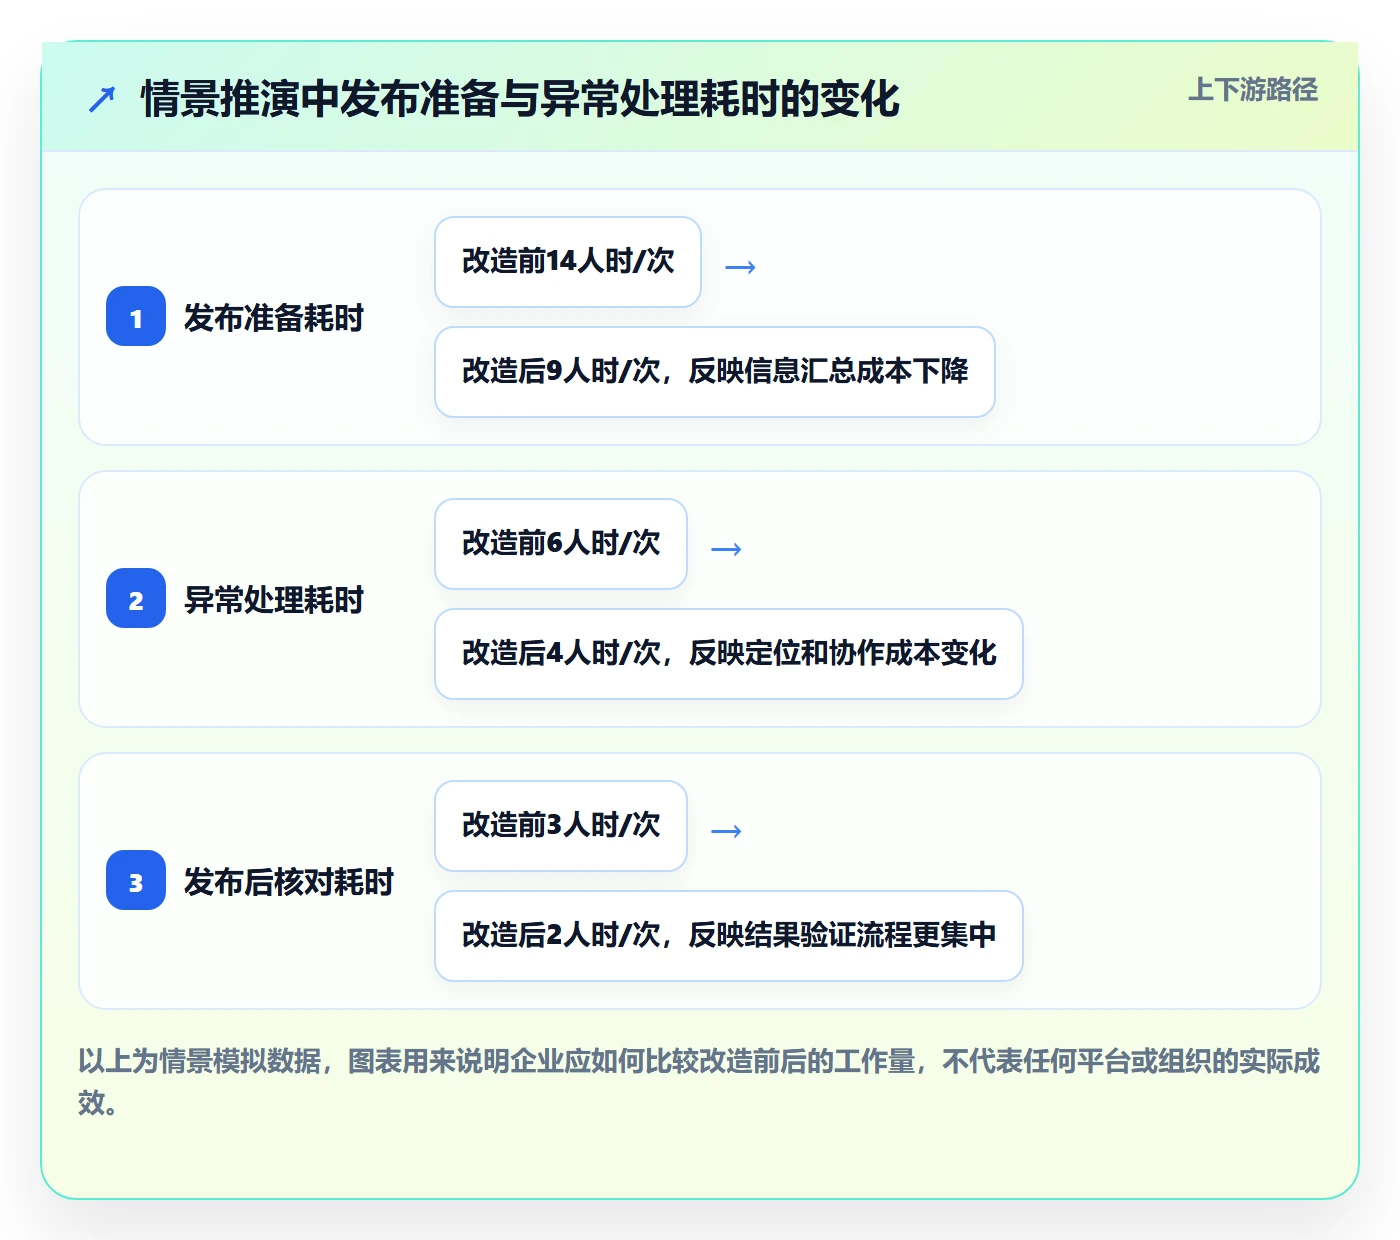
Task: Click the arrow after 改造前3人时/次
Action: pos(726,831)
